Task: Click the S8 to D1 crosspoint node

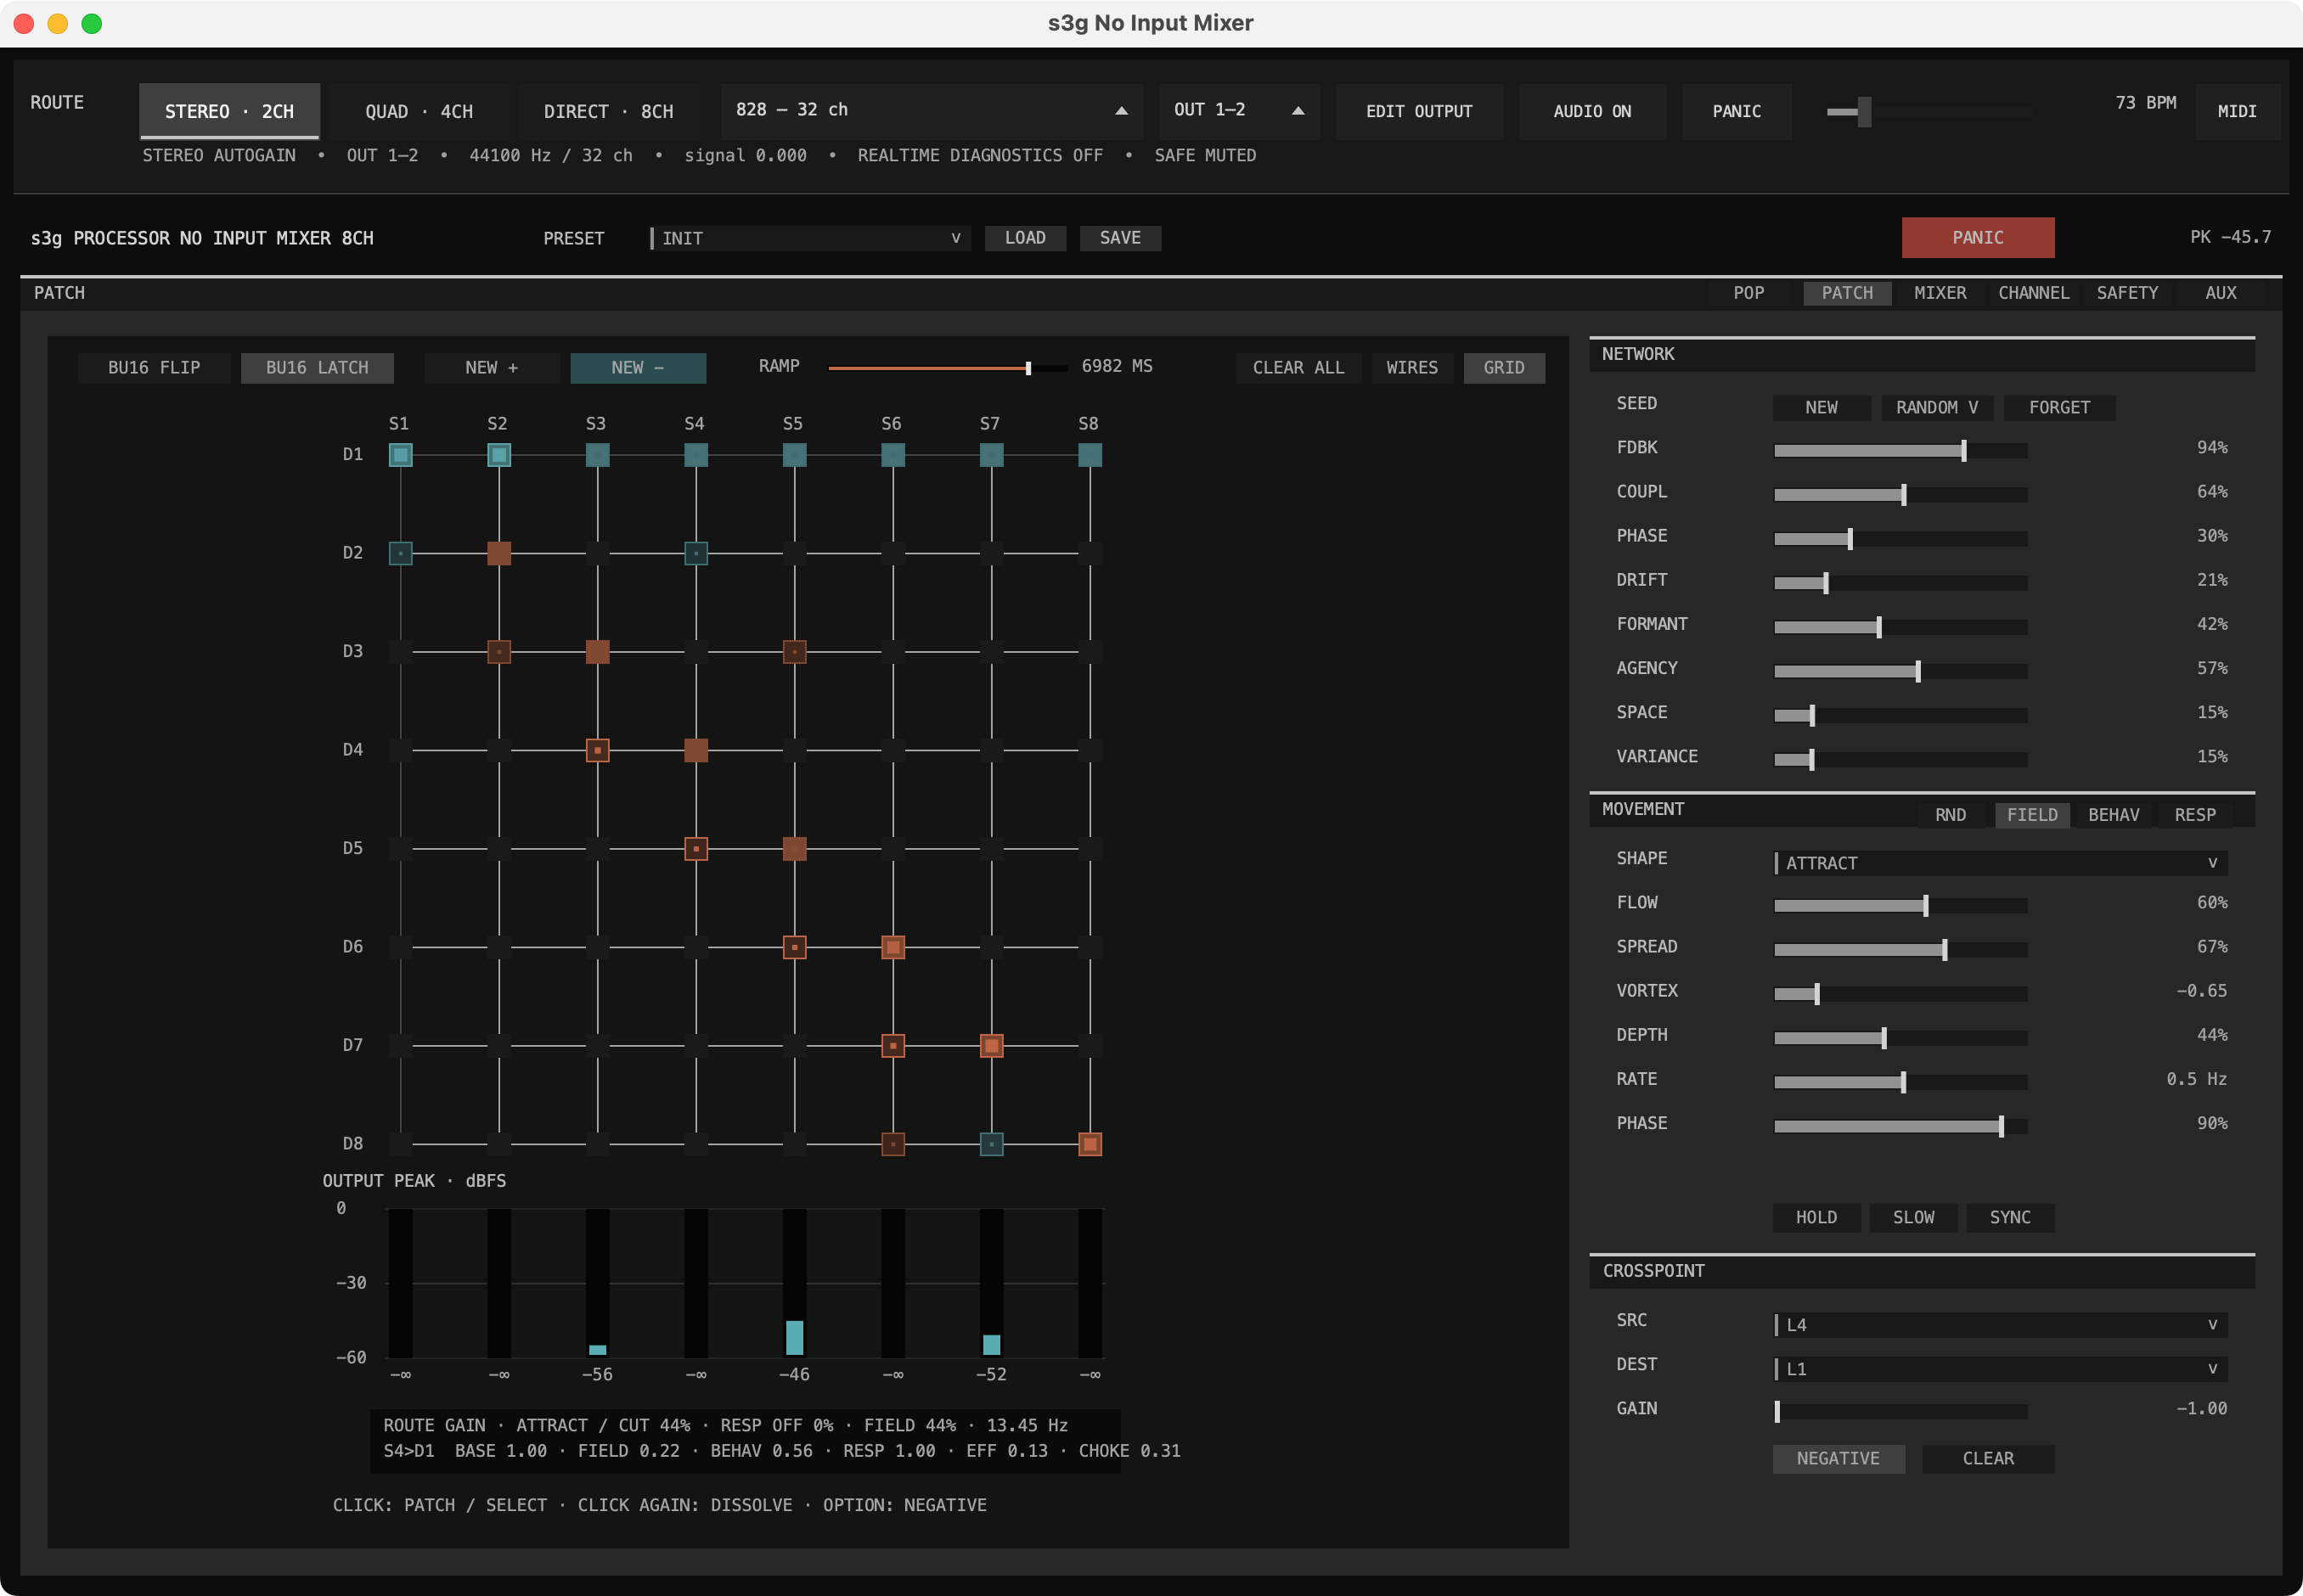Action: tap(1090, 455)
